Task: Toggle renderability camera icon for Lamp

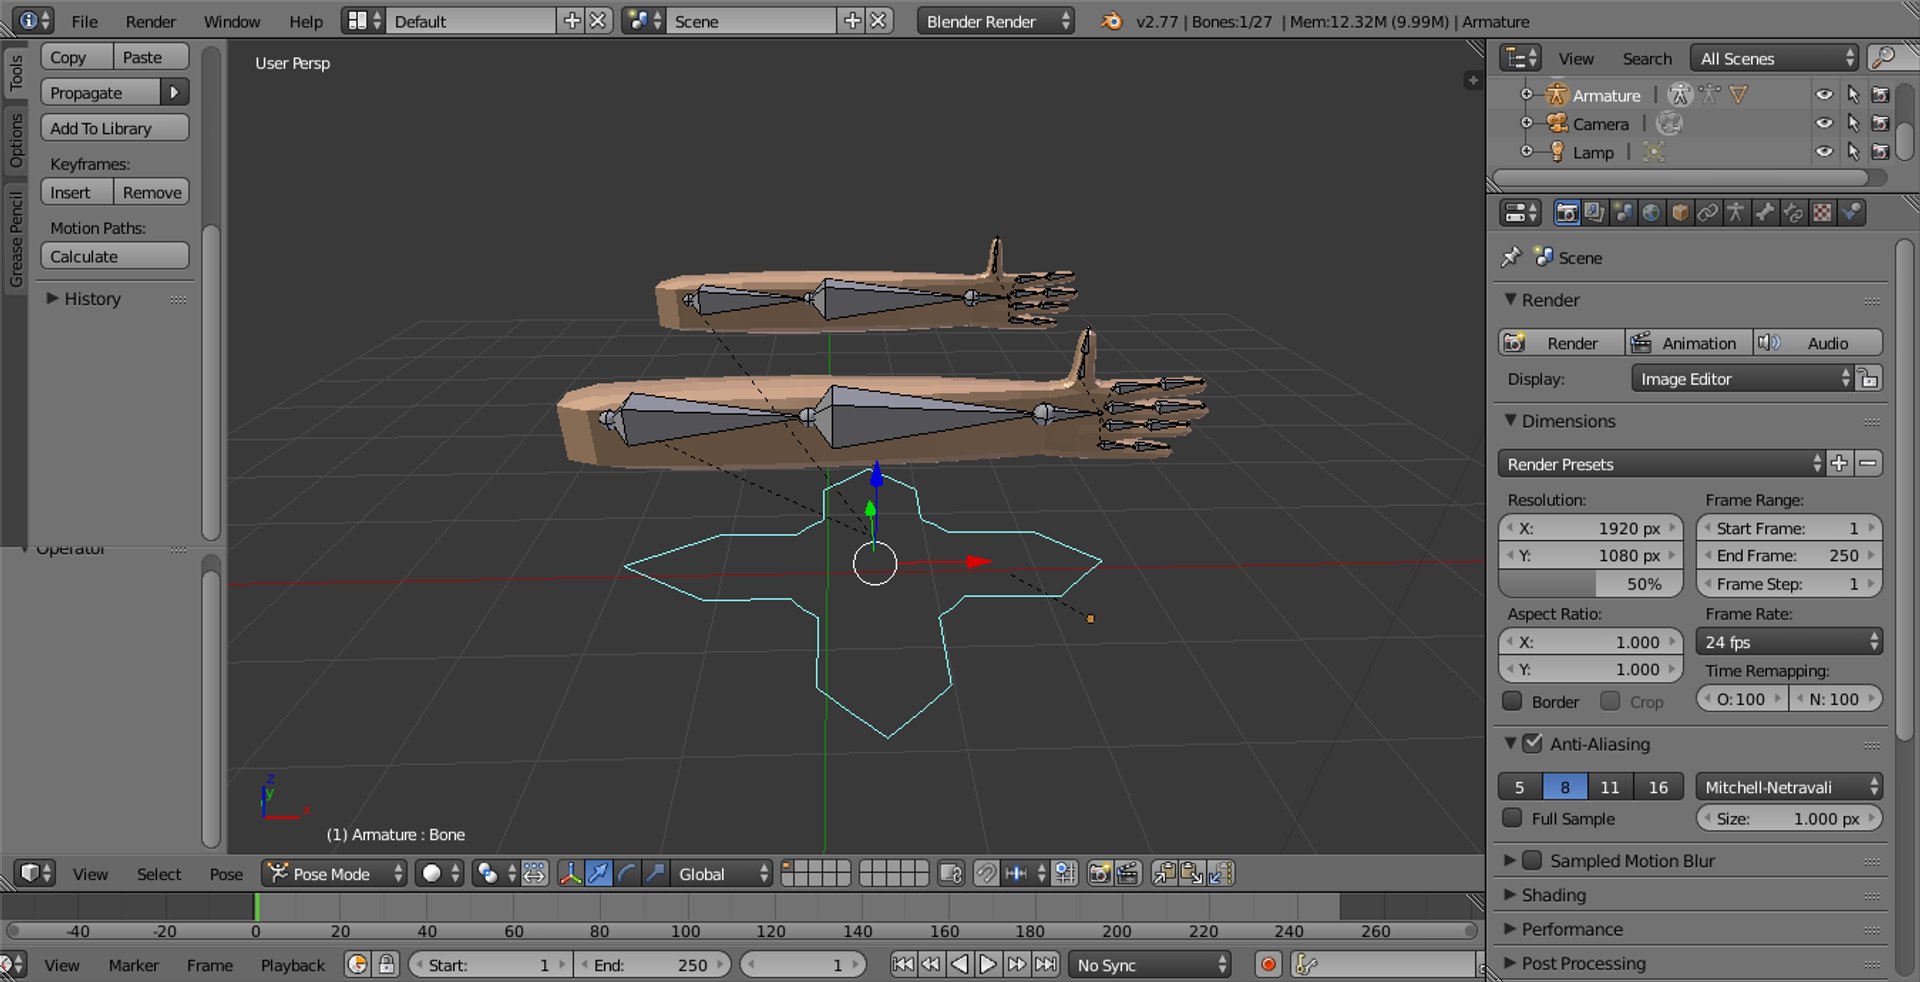Action: (1881, 152)
